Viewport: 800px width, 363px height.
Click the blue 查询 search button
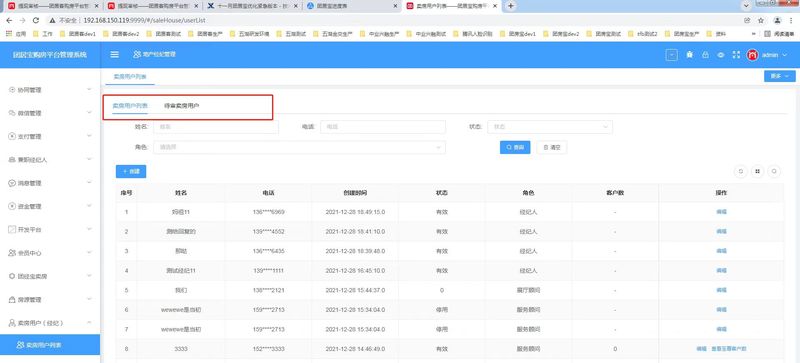[x=515, y=148]
